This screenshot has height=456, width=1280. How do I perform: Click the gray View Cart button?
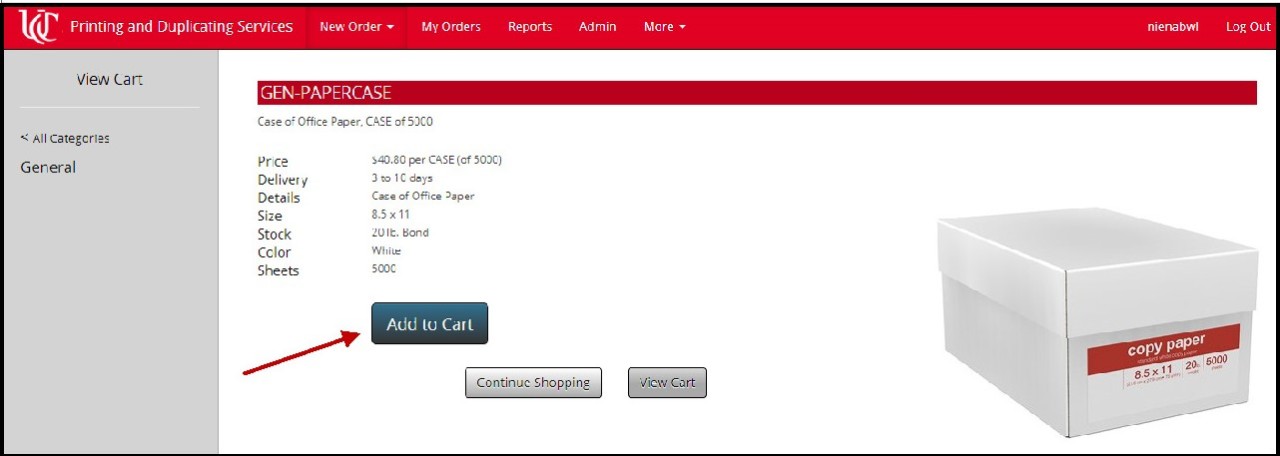[x=667, y=382]
